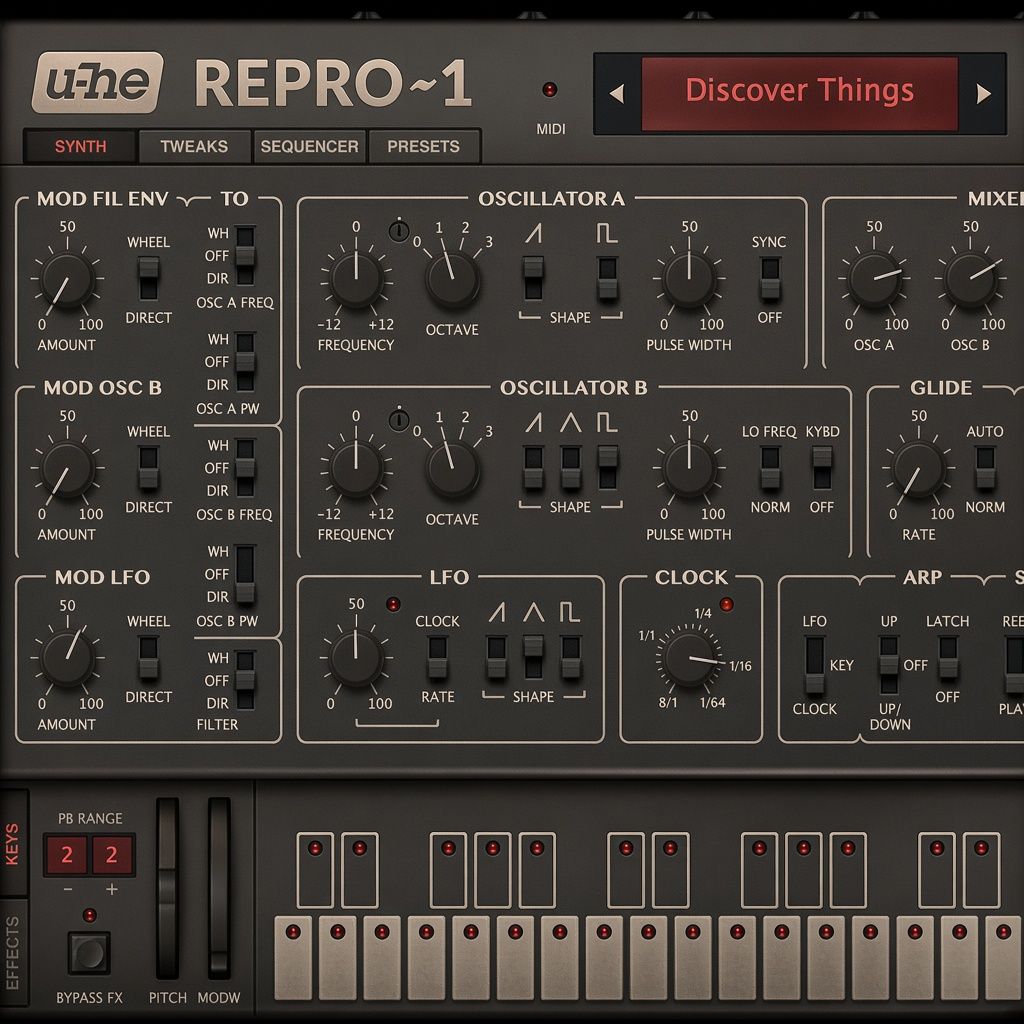The image size is (1024, 1024).
Task: Click Mixer OSC A level knob
Action: 874,280
